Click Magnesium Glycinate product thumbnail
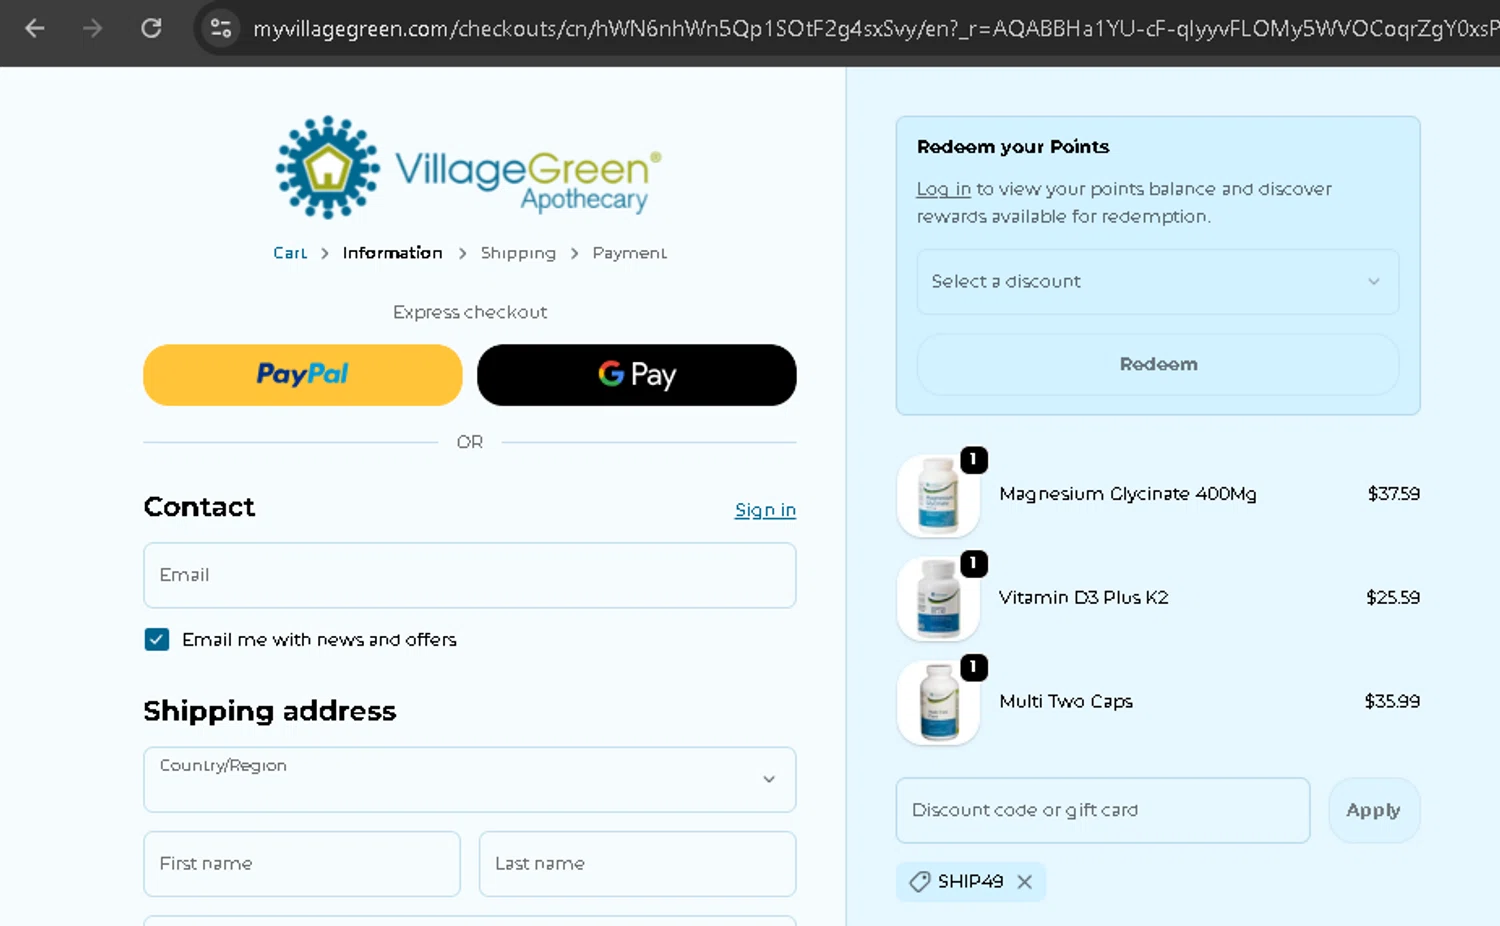Screen dimensions: 1500x926 pyautogui.click(x=938, y=495)
